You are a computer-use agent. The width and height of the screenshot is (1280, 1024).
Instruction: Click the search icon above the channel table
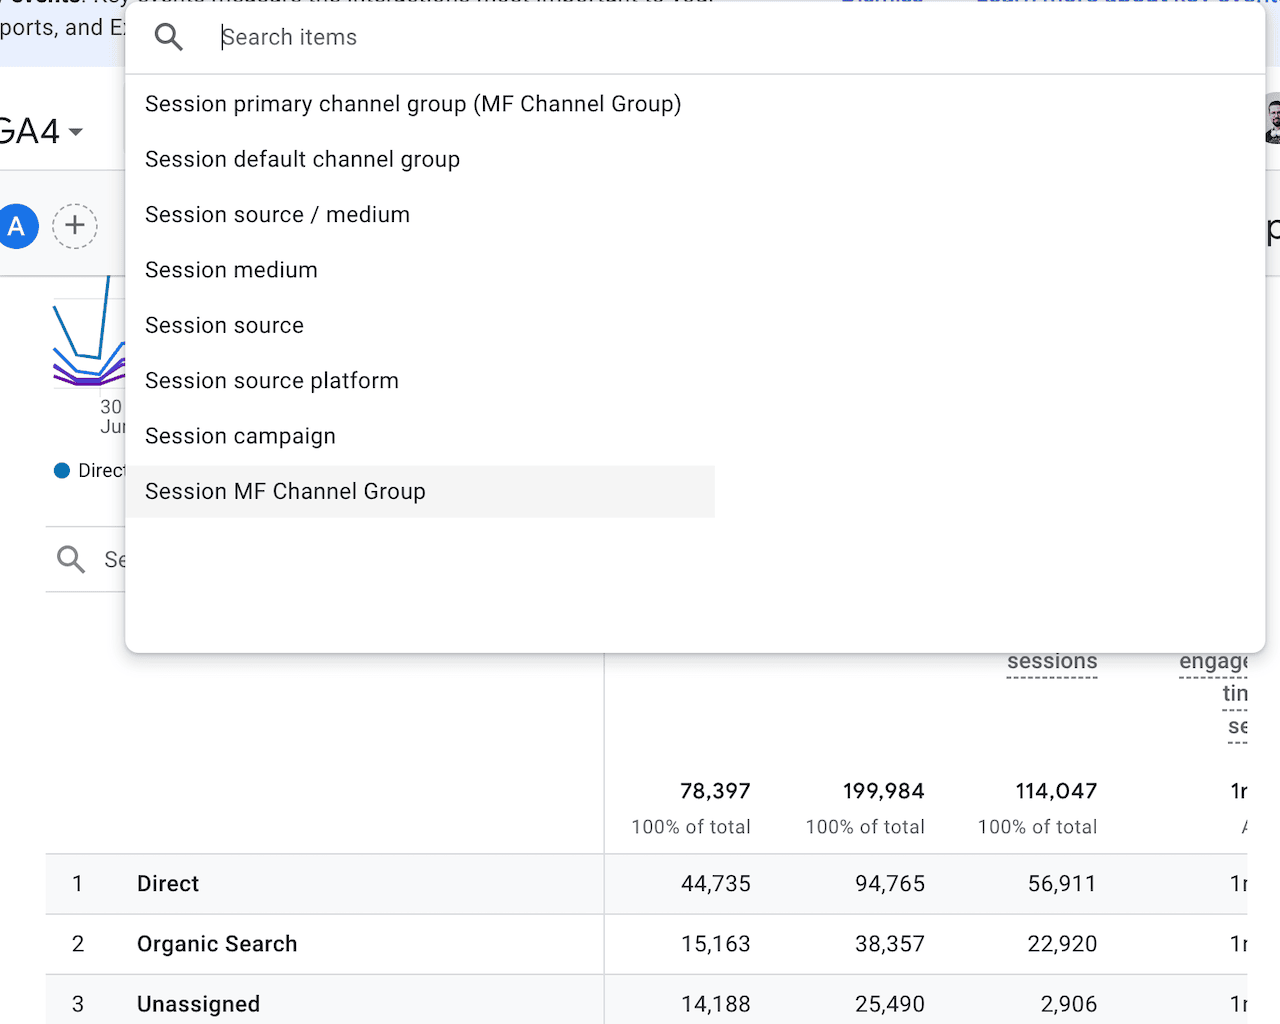[69, 559]
